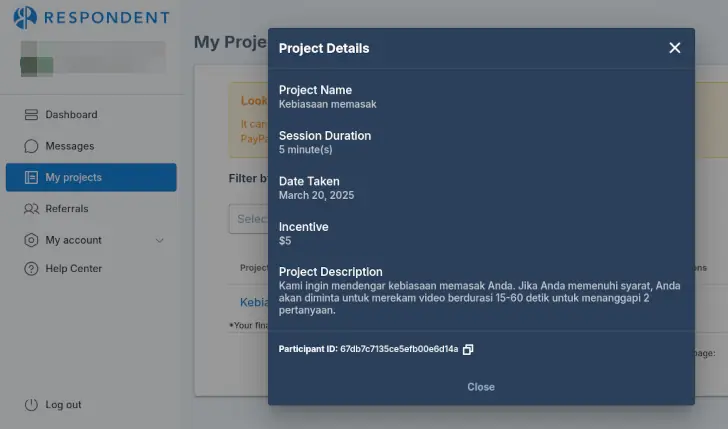Click the Help Center question mark icon
This screenshot has width=728, height=429.
(x=31, y=268)
